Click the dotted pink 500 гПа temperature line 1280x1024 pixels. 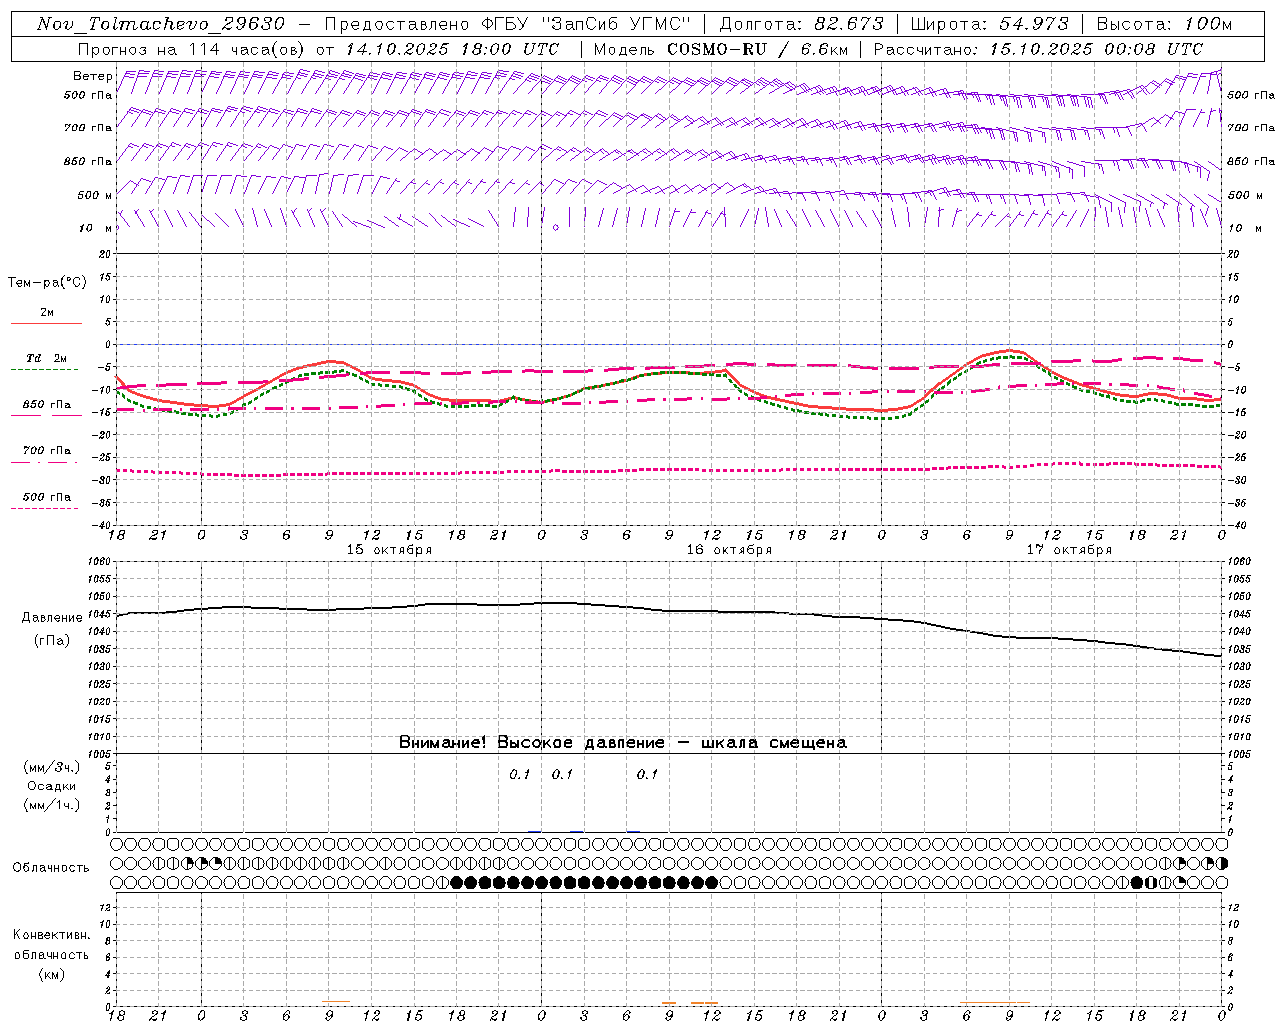(668, 470)
